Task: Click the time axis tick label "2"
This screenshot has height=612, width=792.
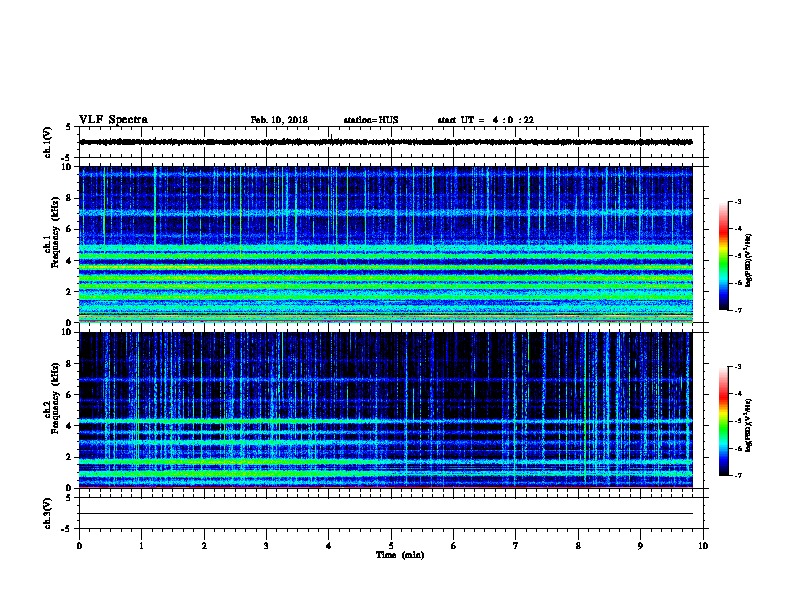Action: [204, 546]
